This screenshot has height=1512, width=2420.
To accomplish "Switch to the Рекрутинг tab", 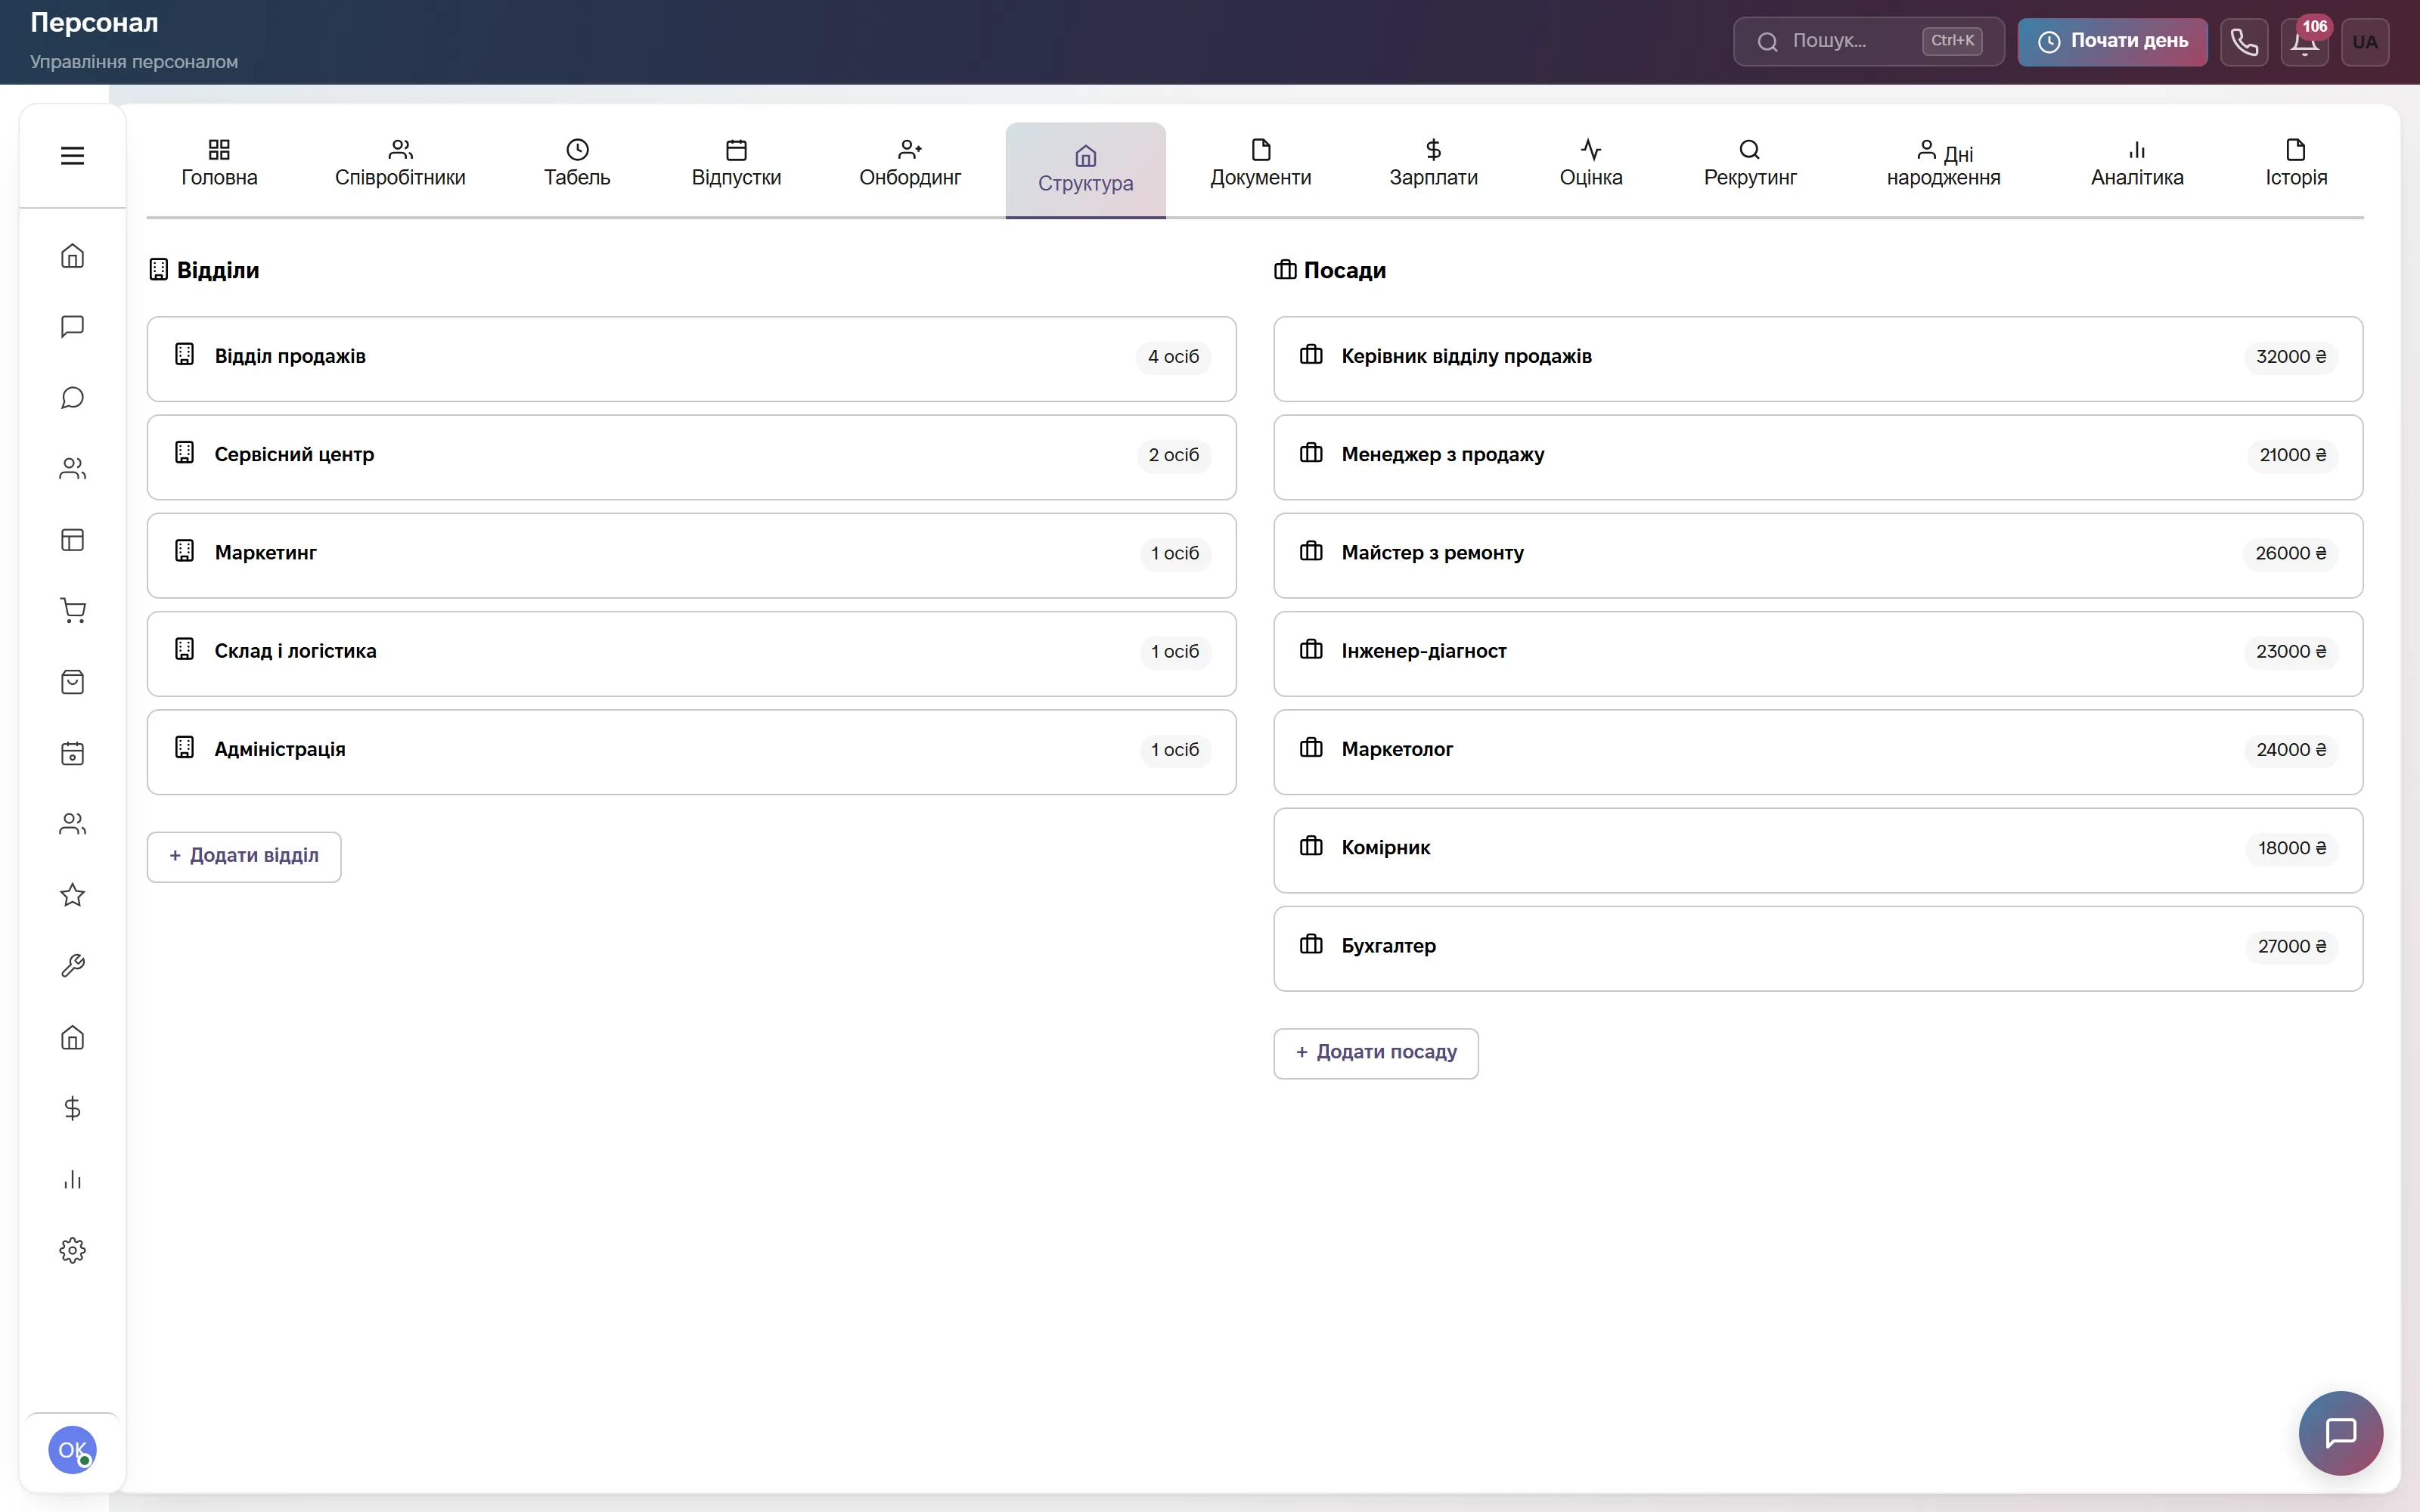I will tap(1750, 164).
